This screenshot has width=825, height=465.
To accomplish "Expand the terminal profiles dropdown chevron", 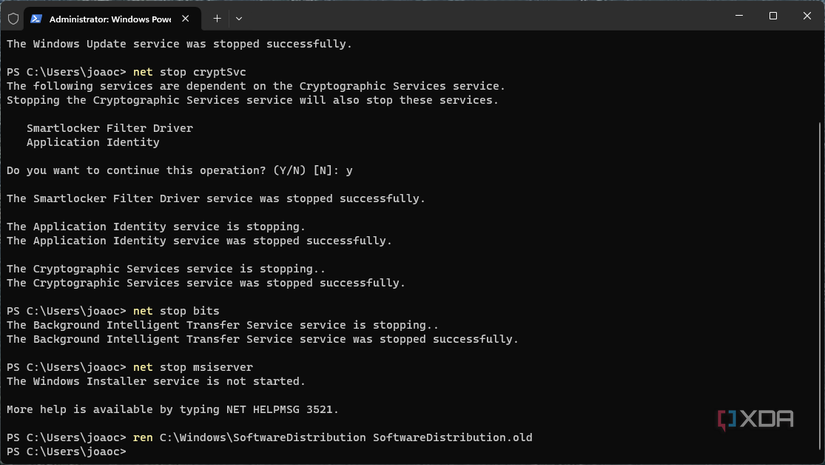I will tap(239, 18).
